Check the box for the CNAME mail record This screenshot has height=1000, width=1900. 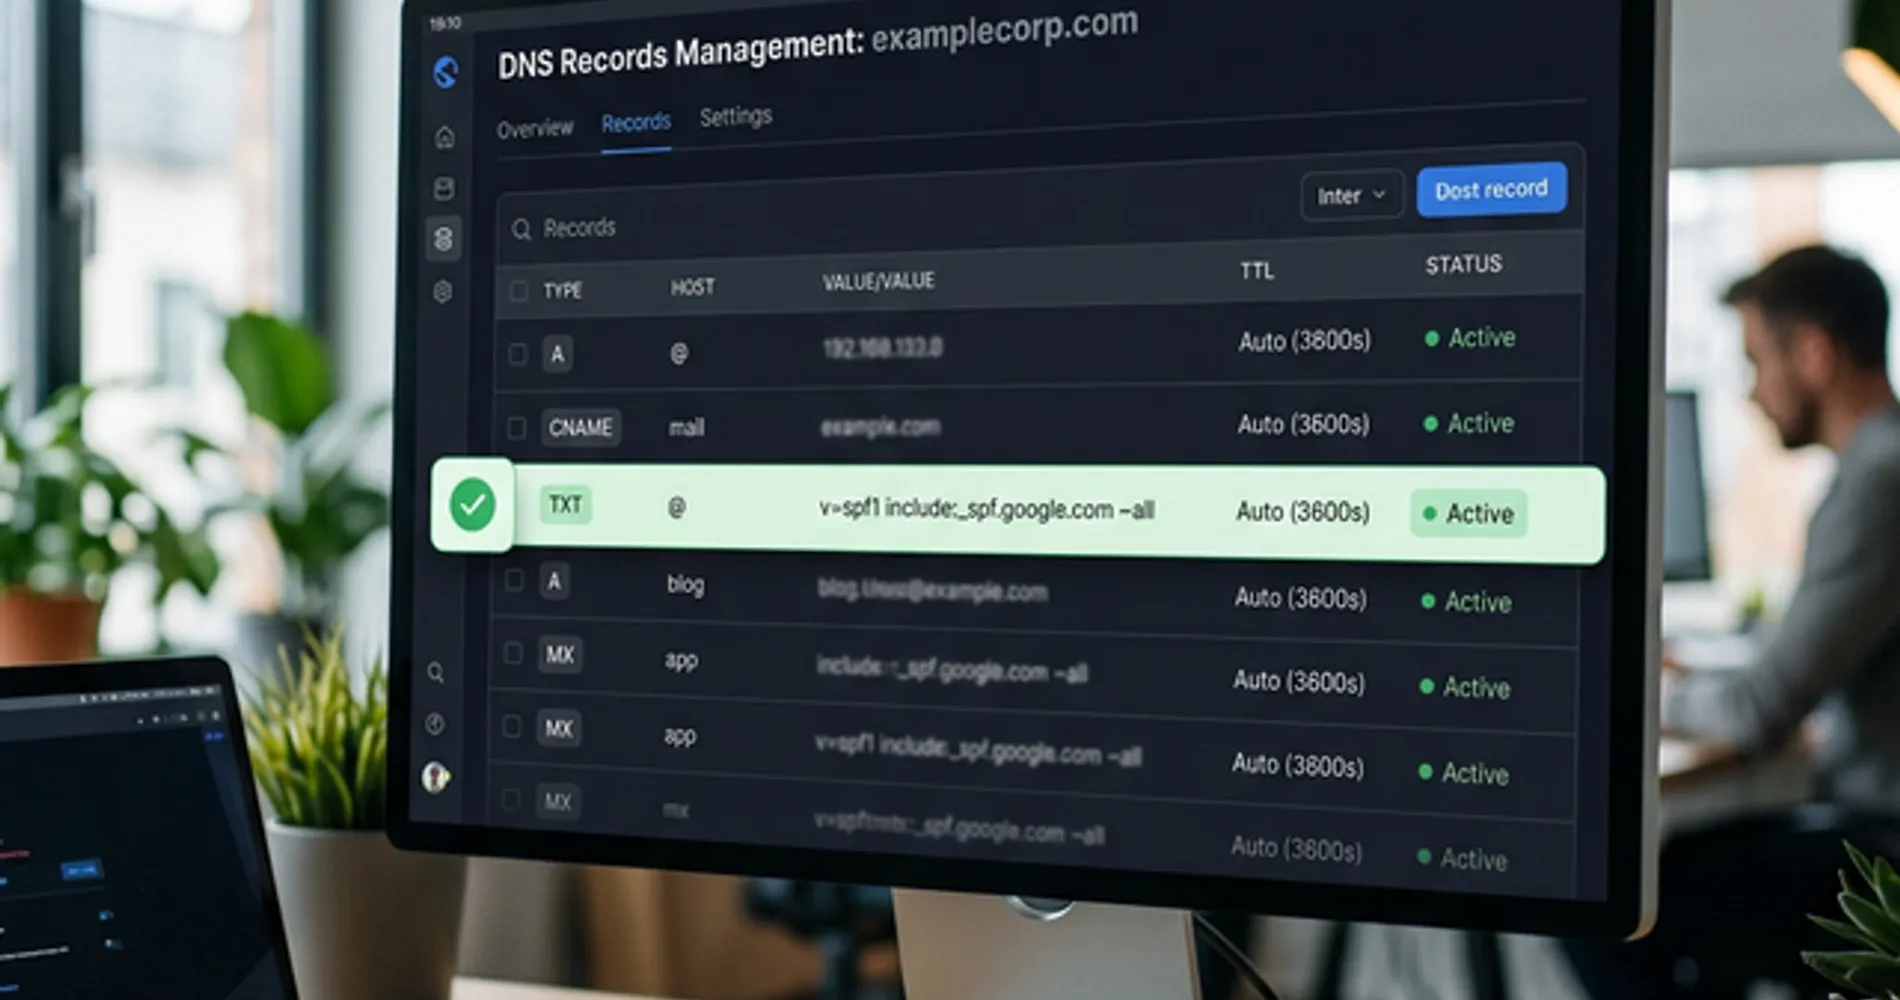516,428
